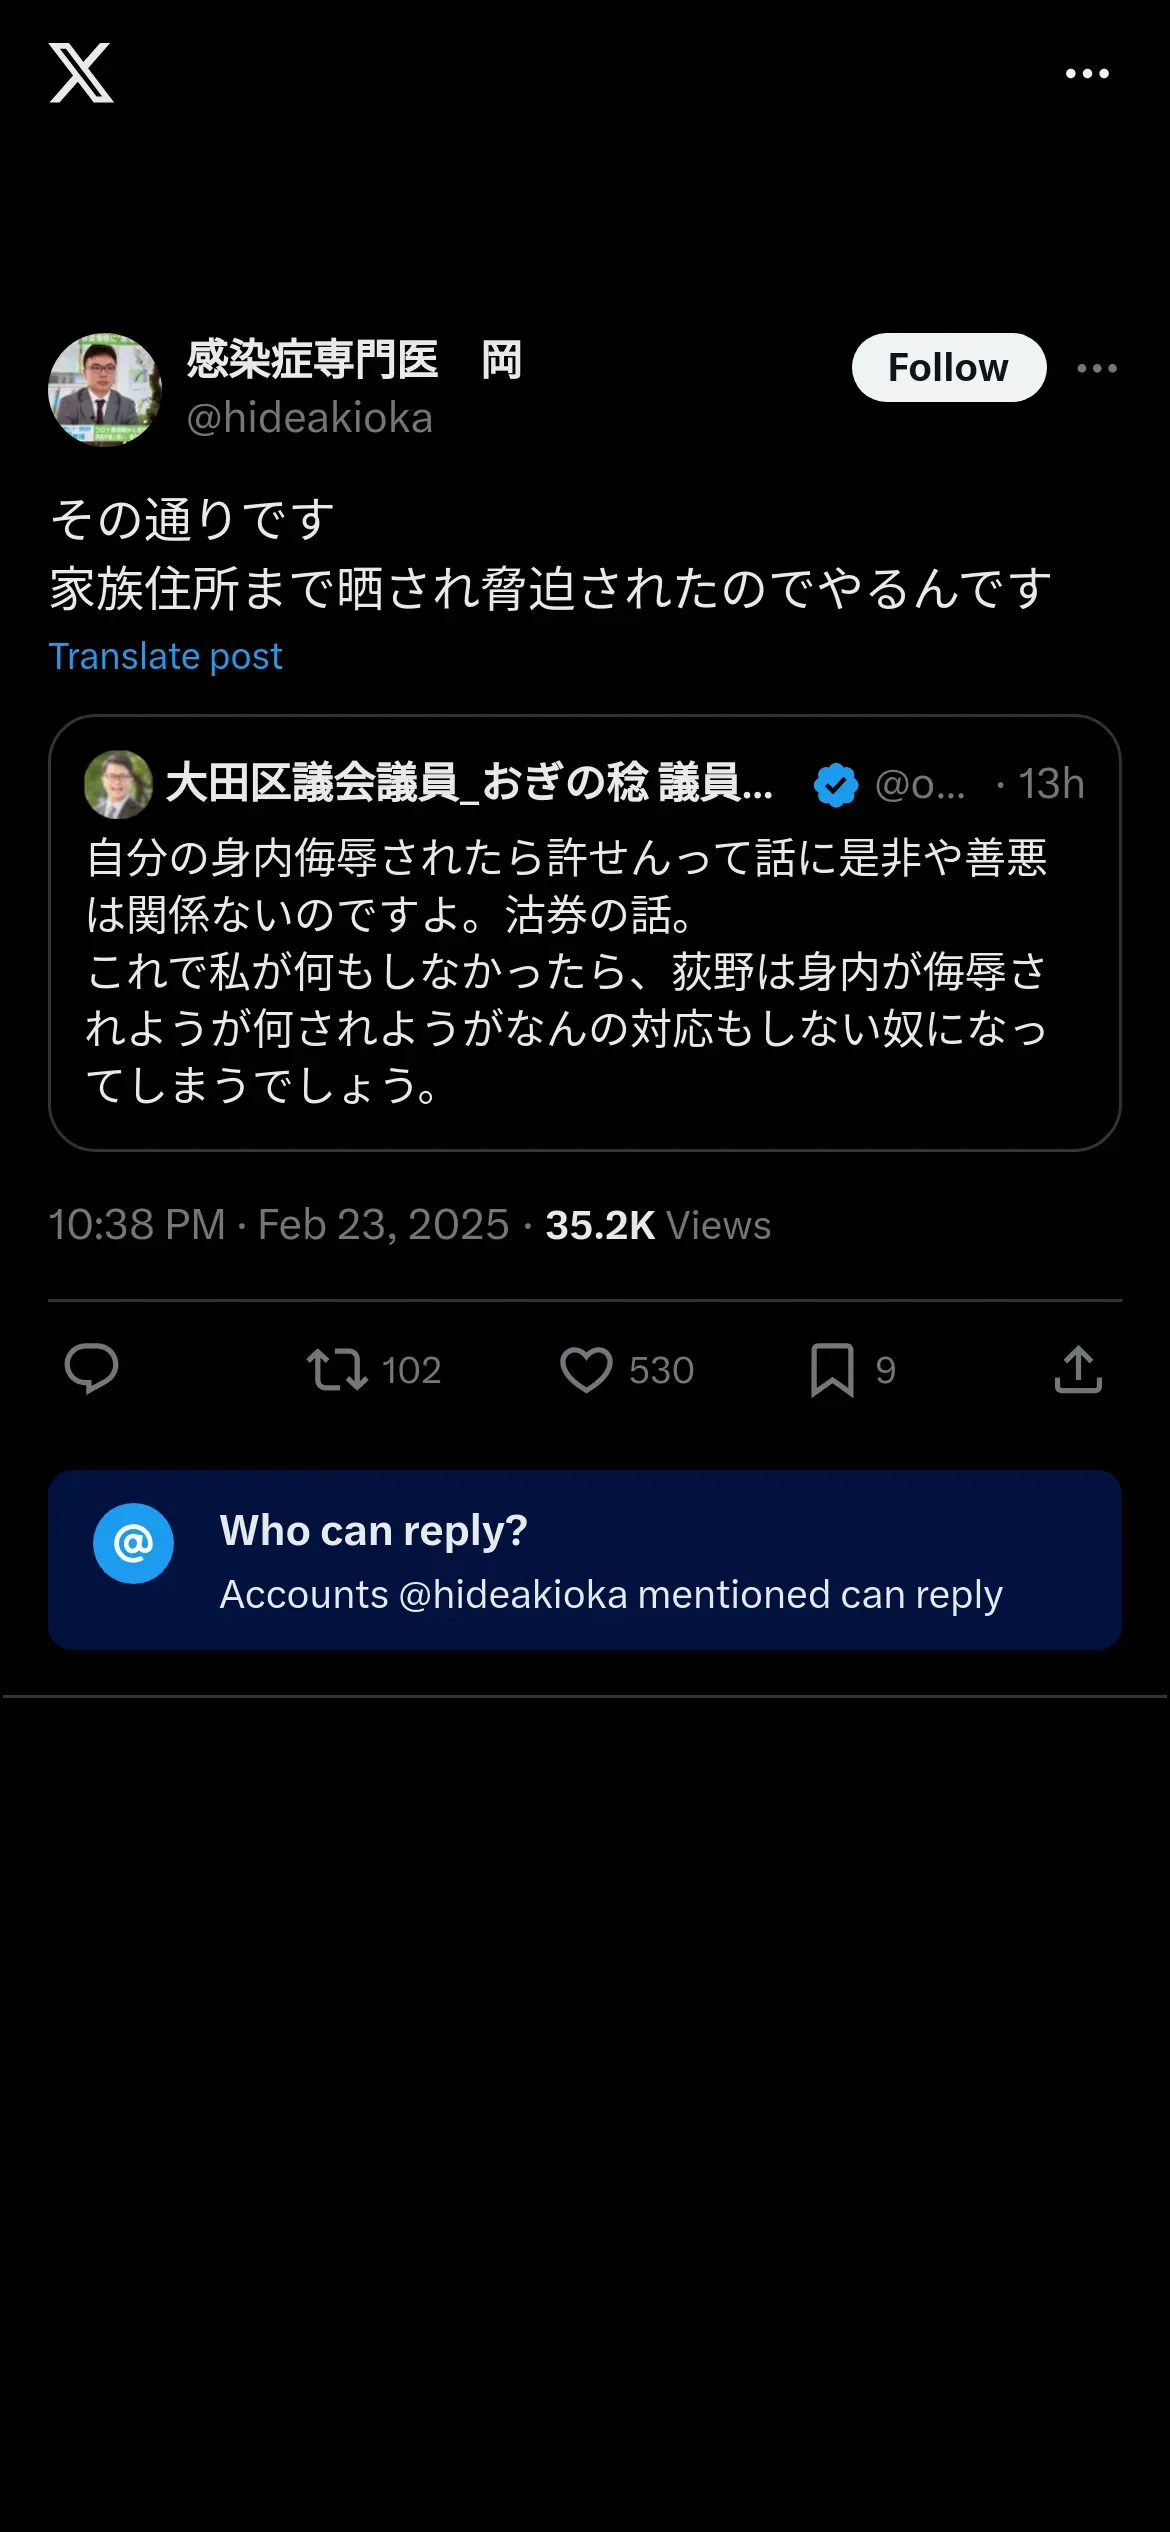Click the blue @ mention icon
The height and width of the screenshot is (2532, 1170).
coord(134,1543)
